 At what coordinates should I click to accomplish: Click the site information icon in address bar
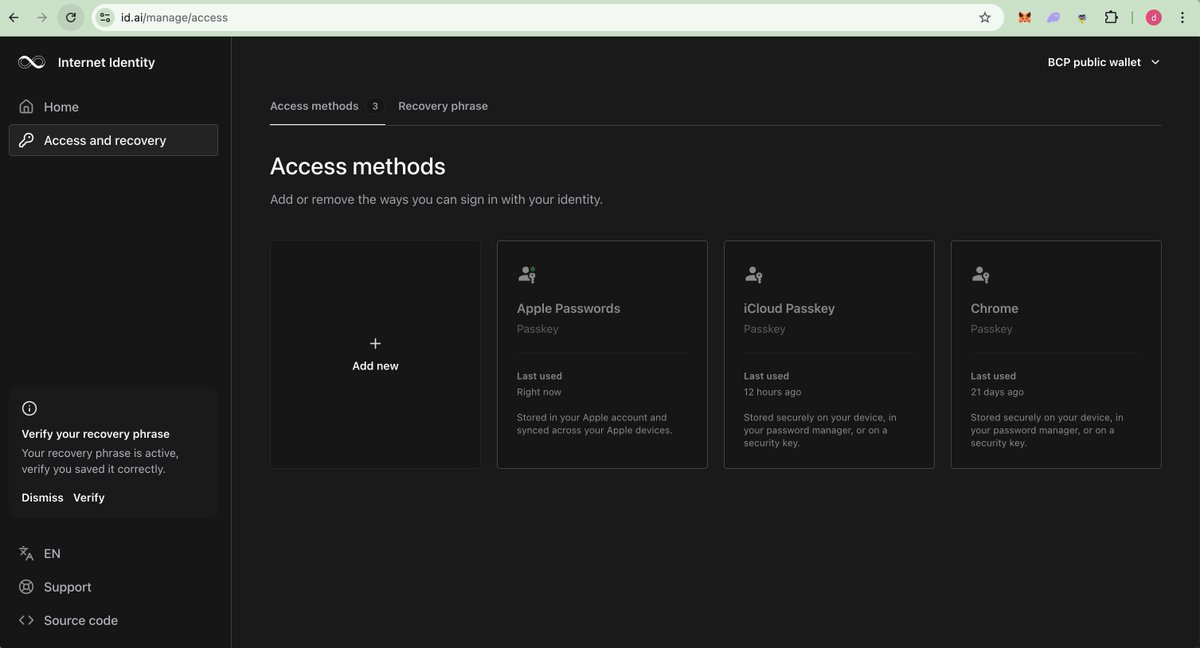(x=106, y=17)
